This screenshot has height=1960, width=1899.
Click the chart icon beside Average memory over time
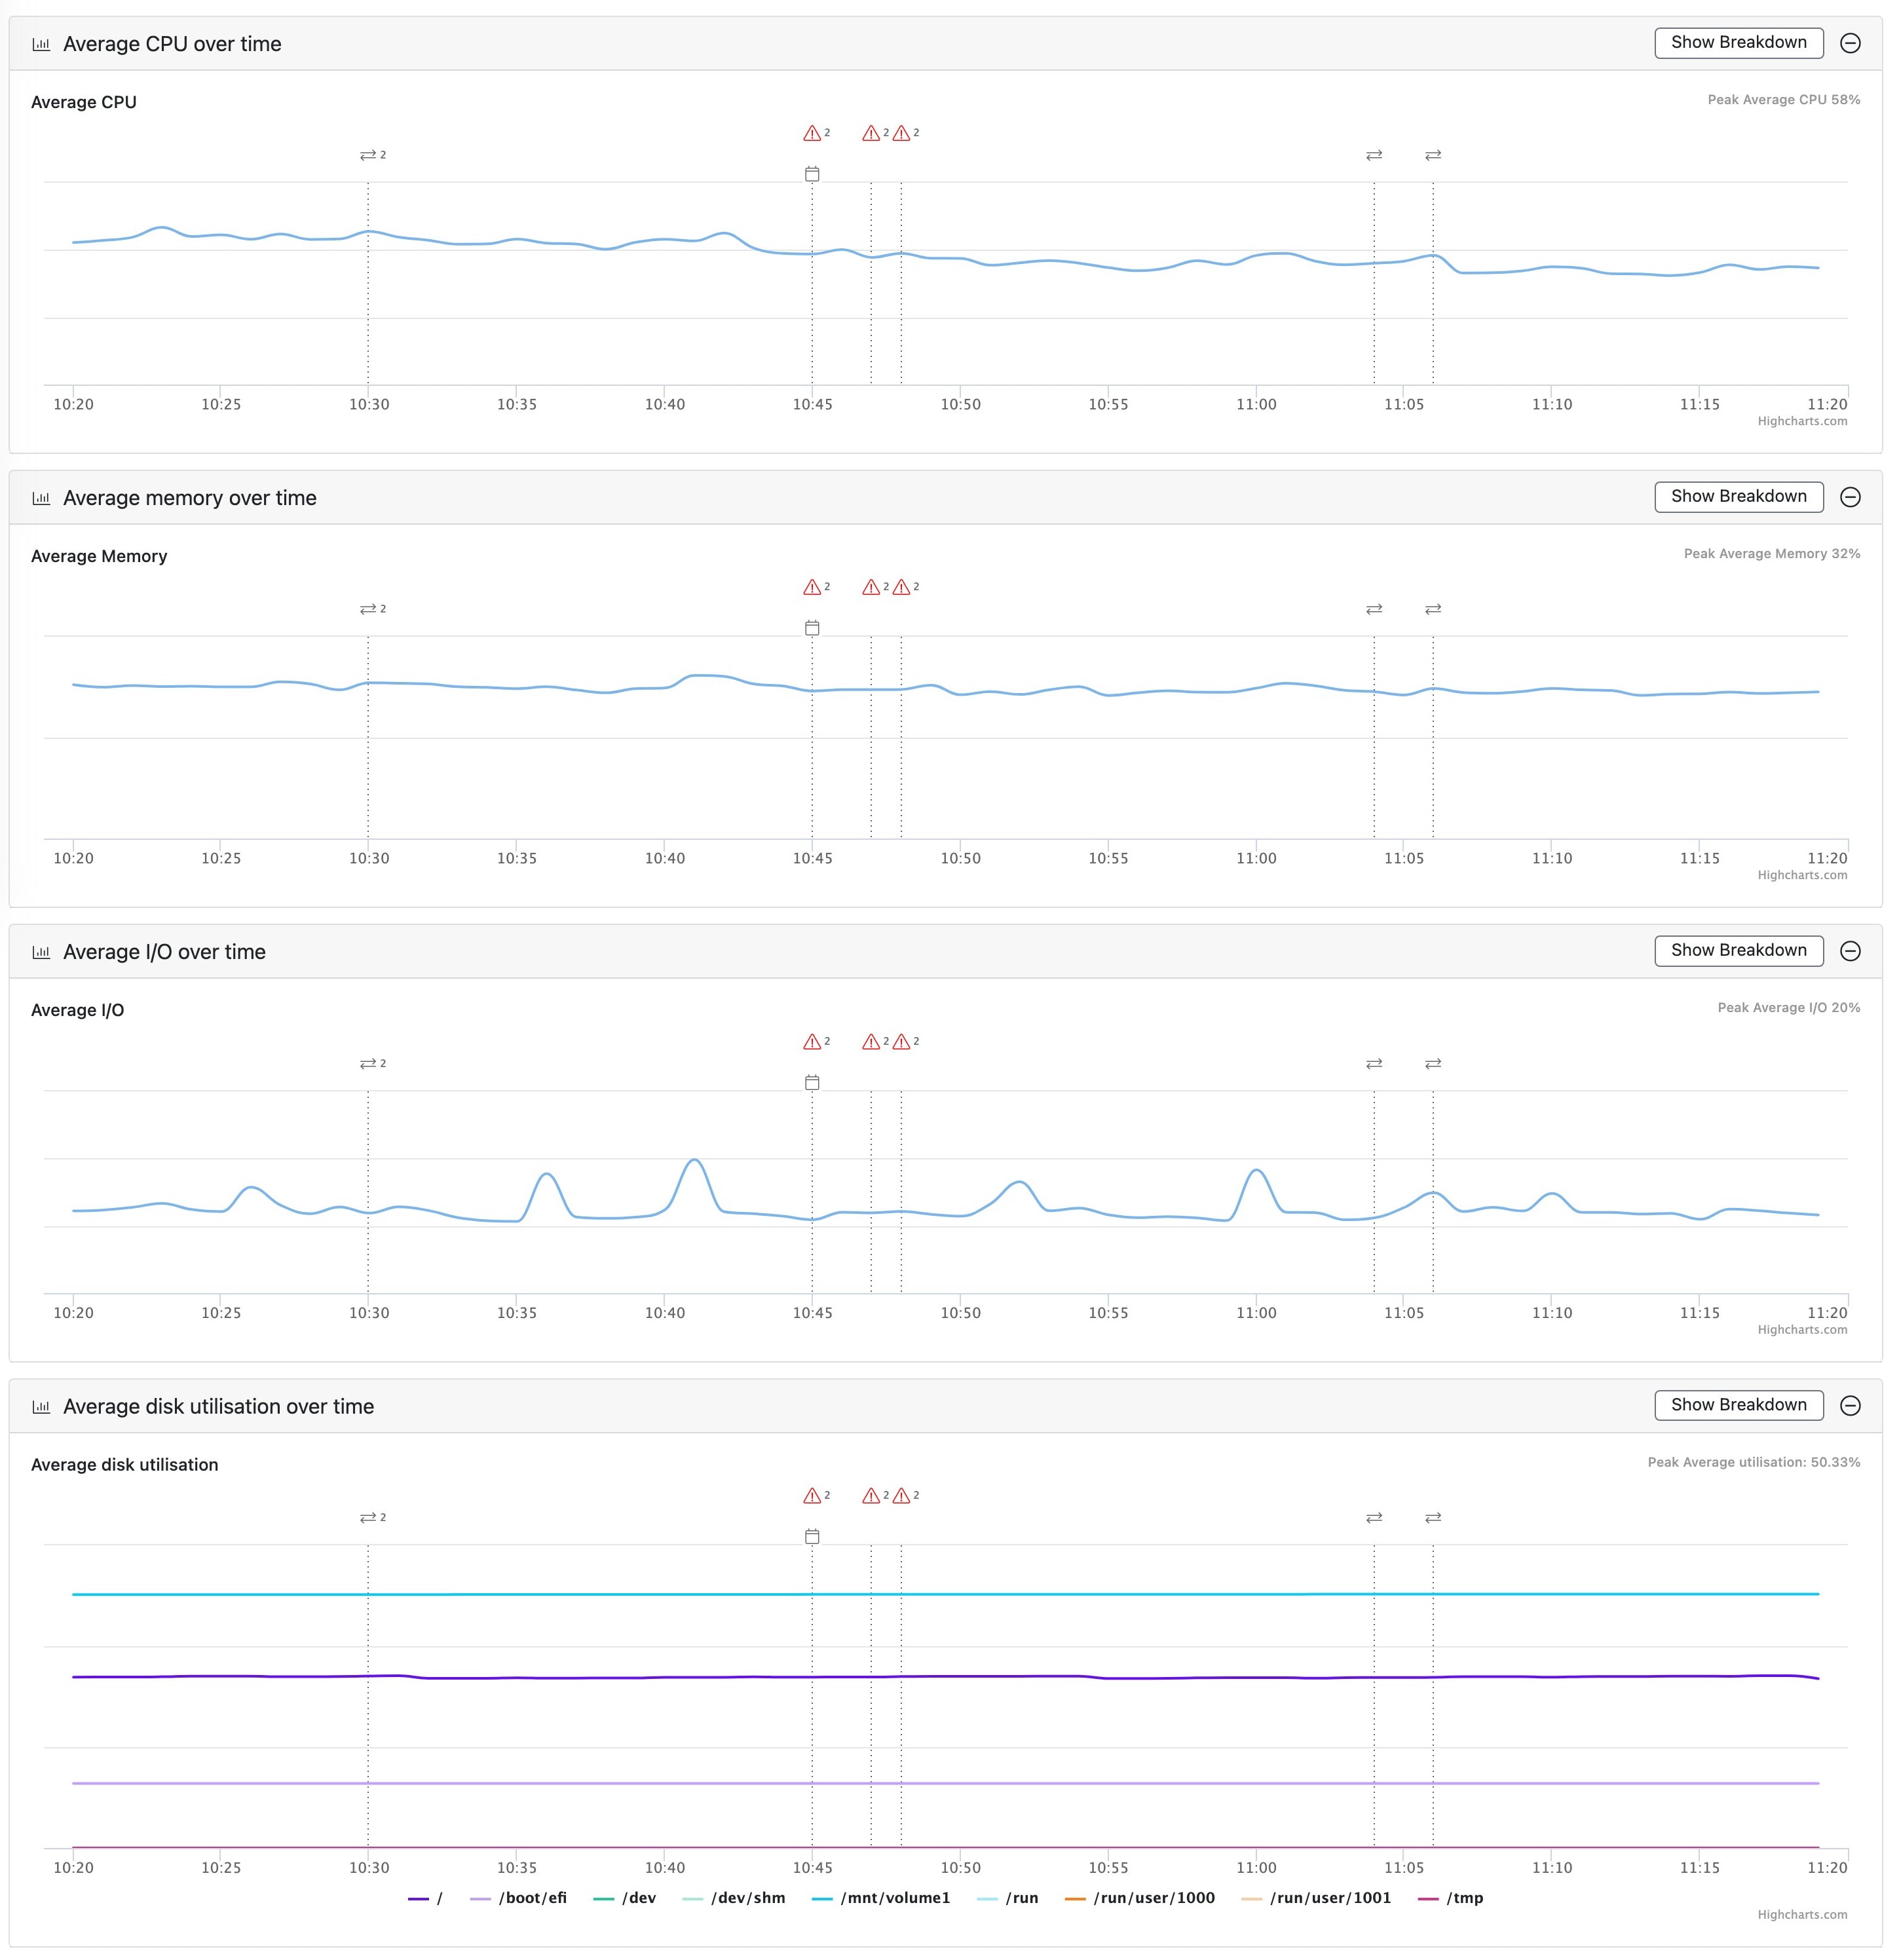point(41,497)
